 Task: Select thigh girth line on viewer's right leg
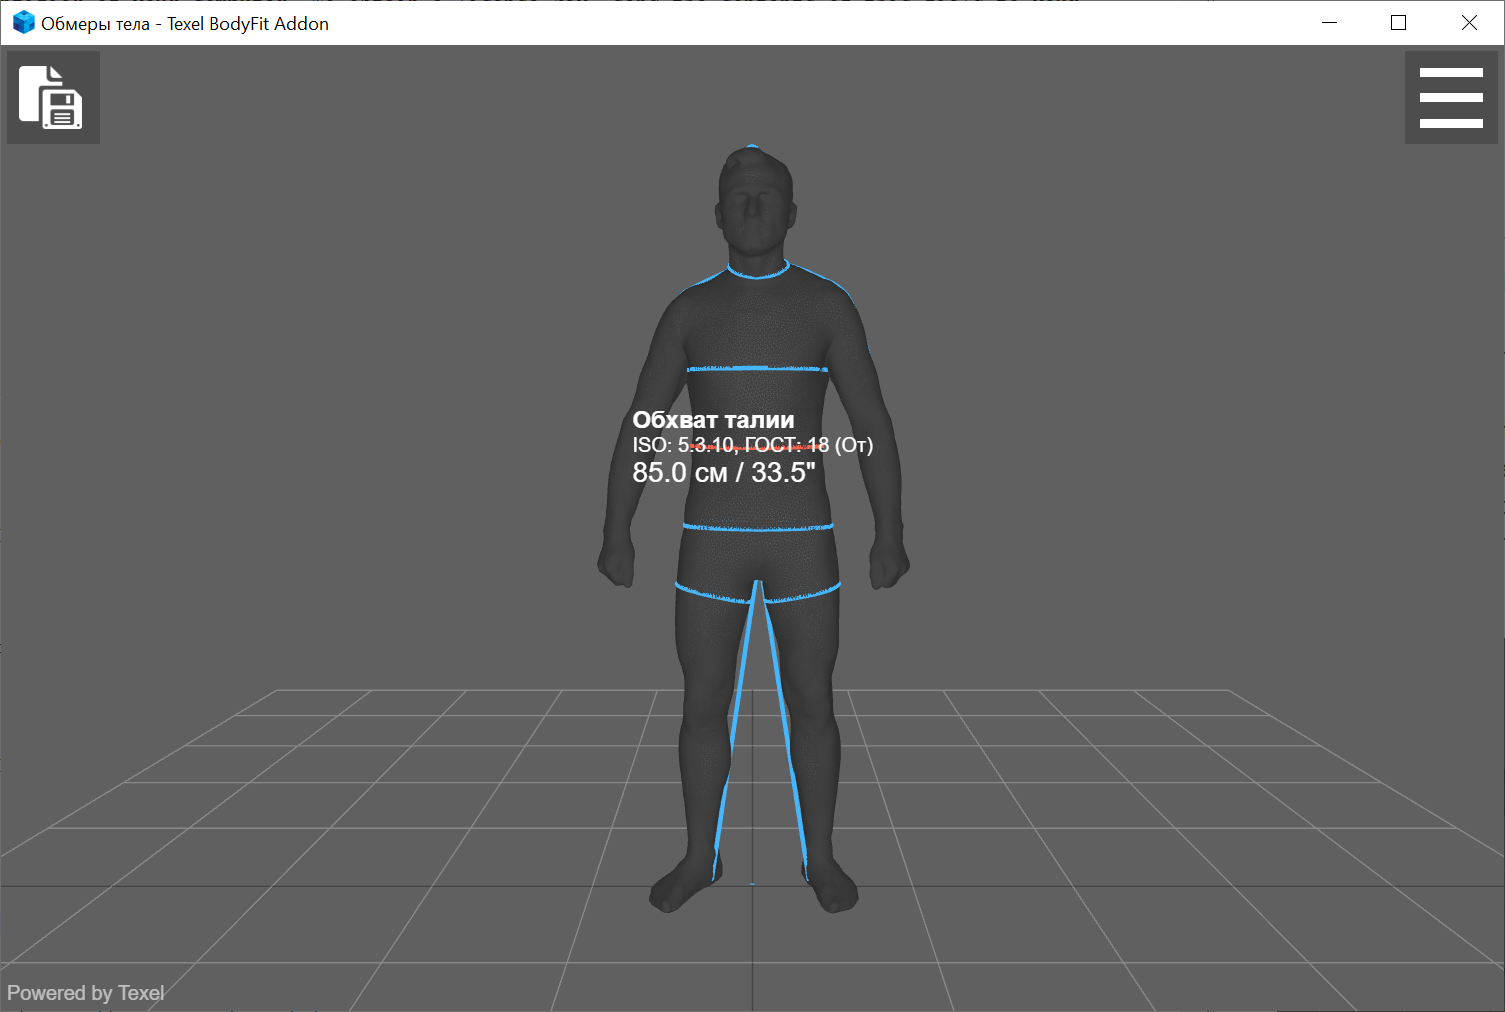(x=803, y=597)
